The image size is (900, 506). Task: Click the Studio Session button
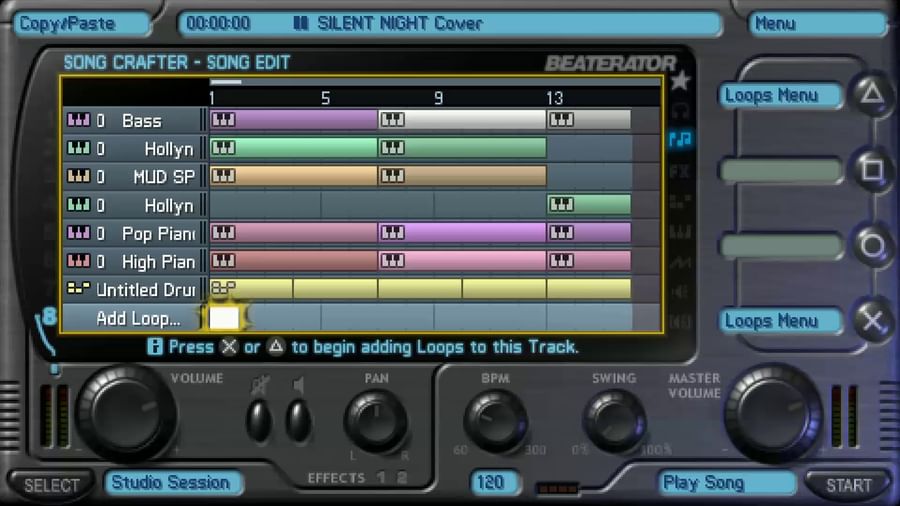click(x=173, y=482)
